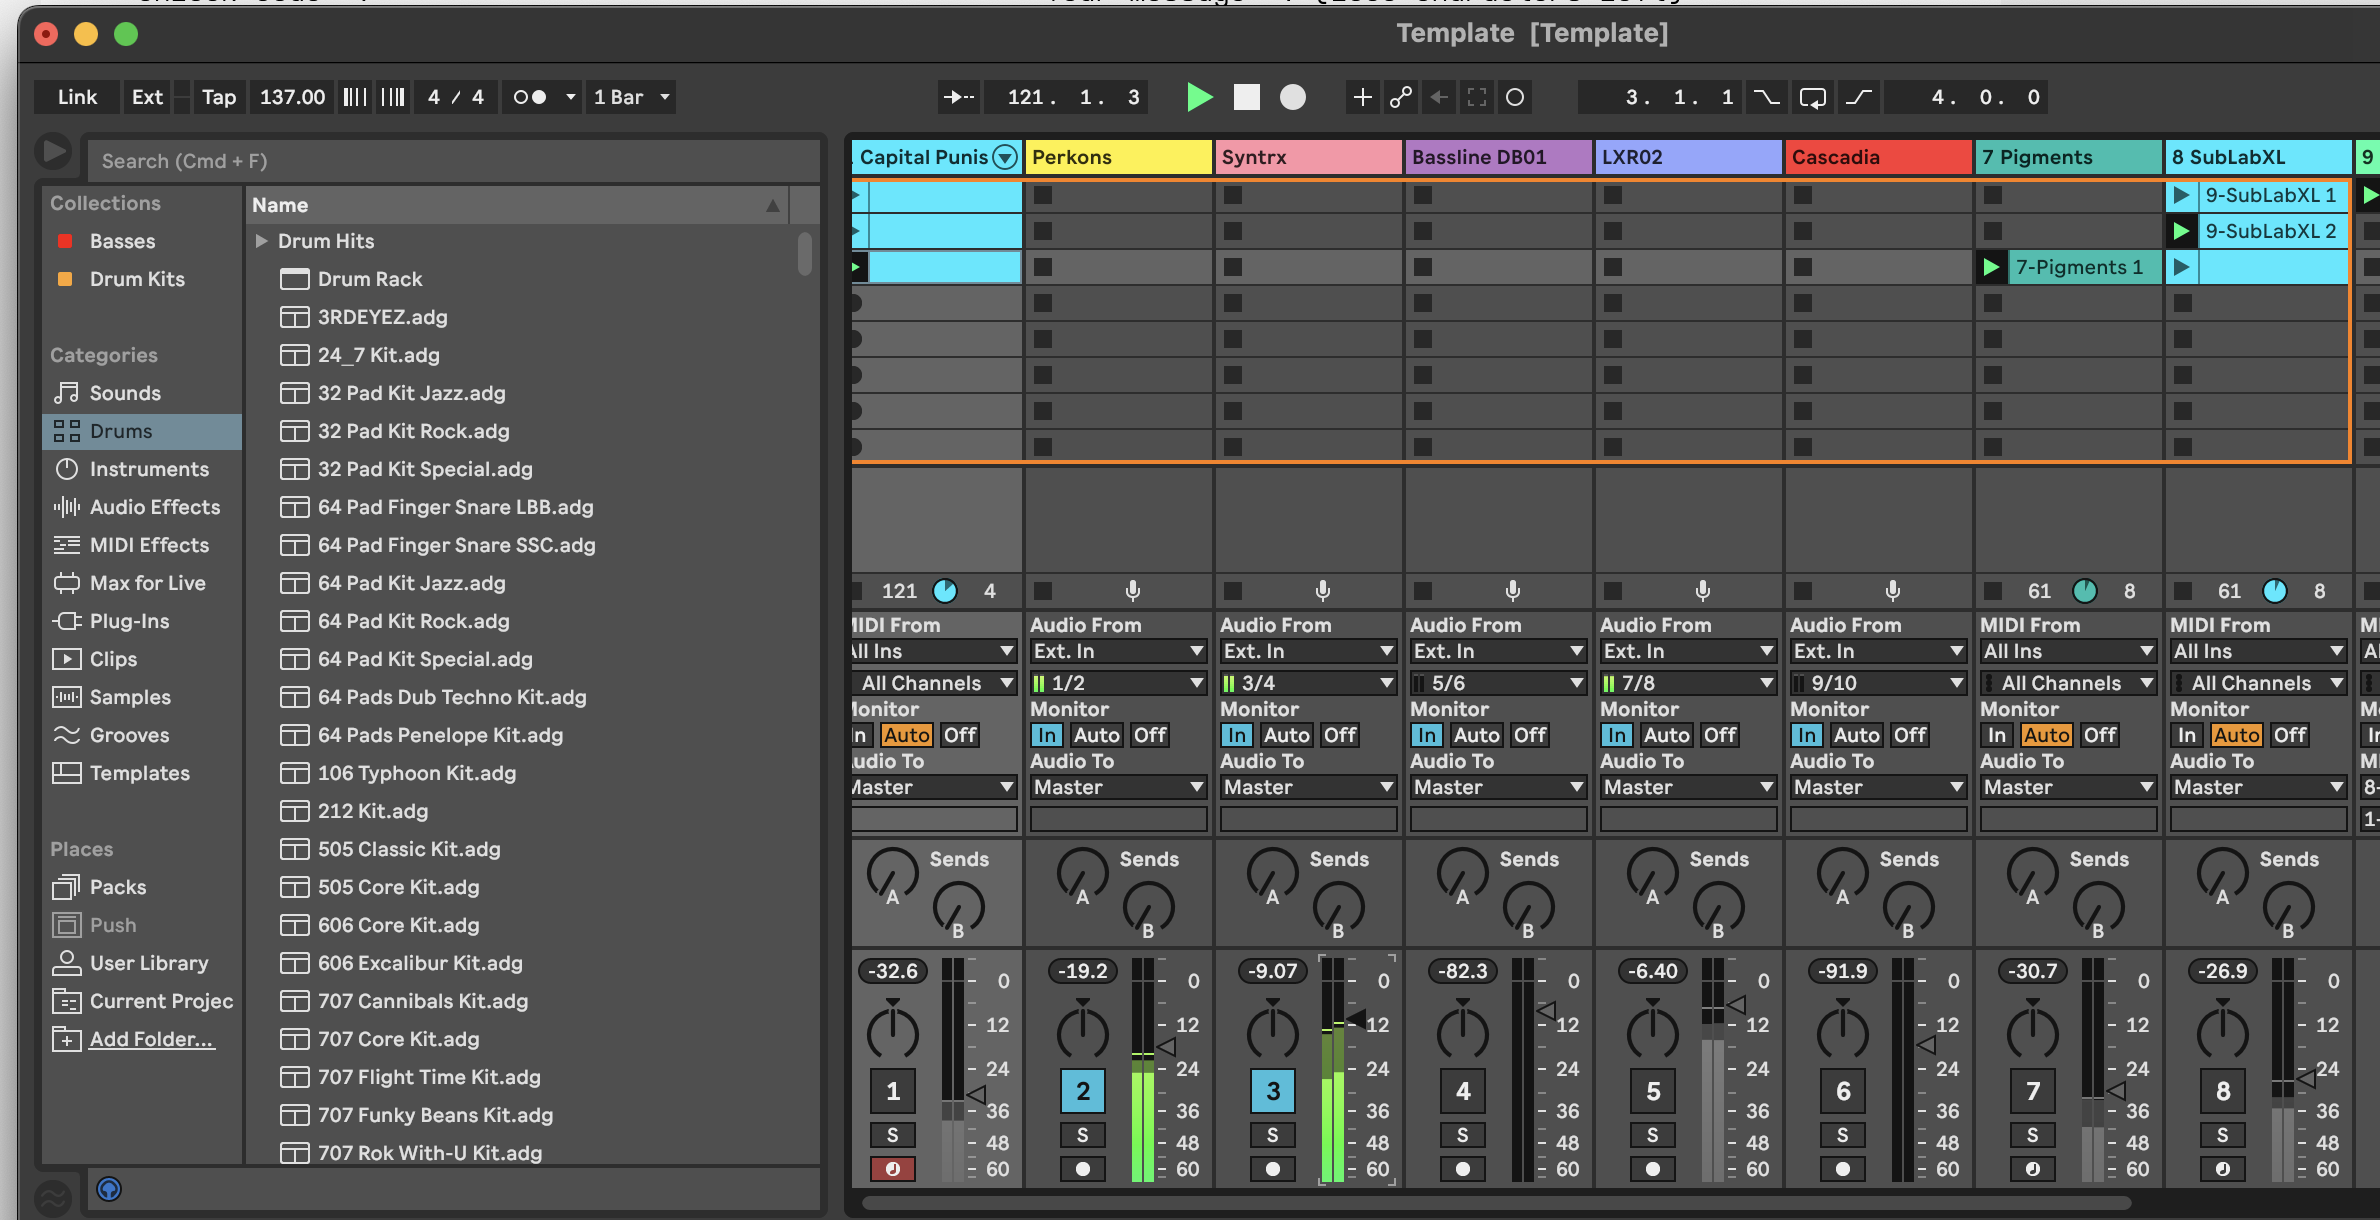Toggle track 1 activator button
The width and height of the screenshot is (2380, 1220).
pos(893,1091)
